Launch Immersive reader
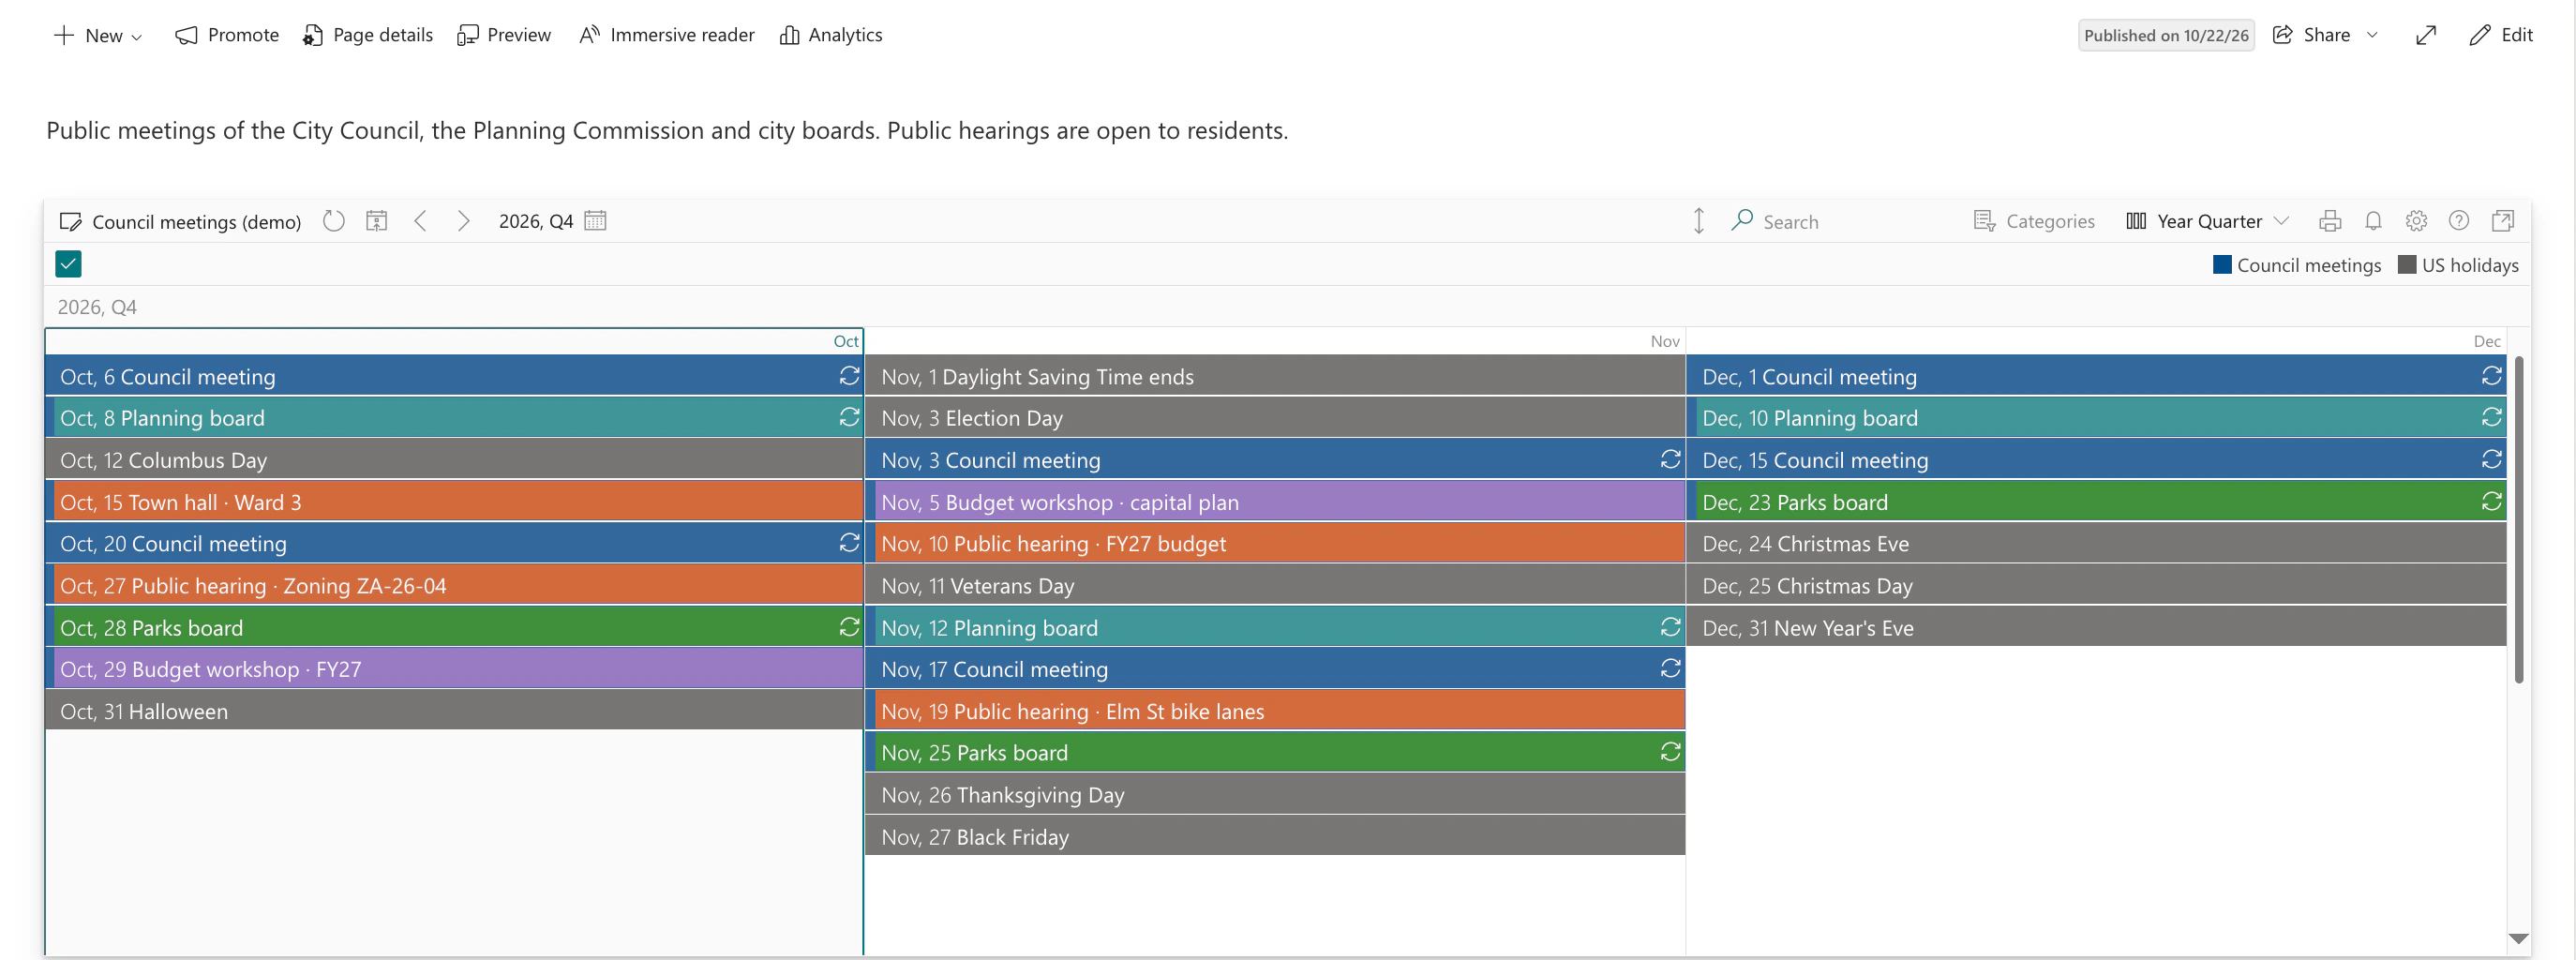Image resolution: width=2576 pixels, height=960 pixels. coord(667,35)
